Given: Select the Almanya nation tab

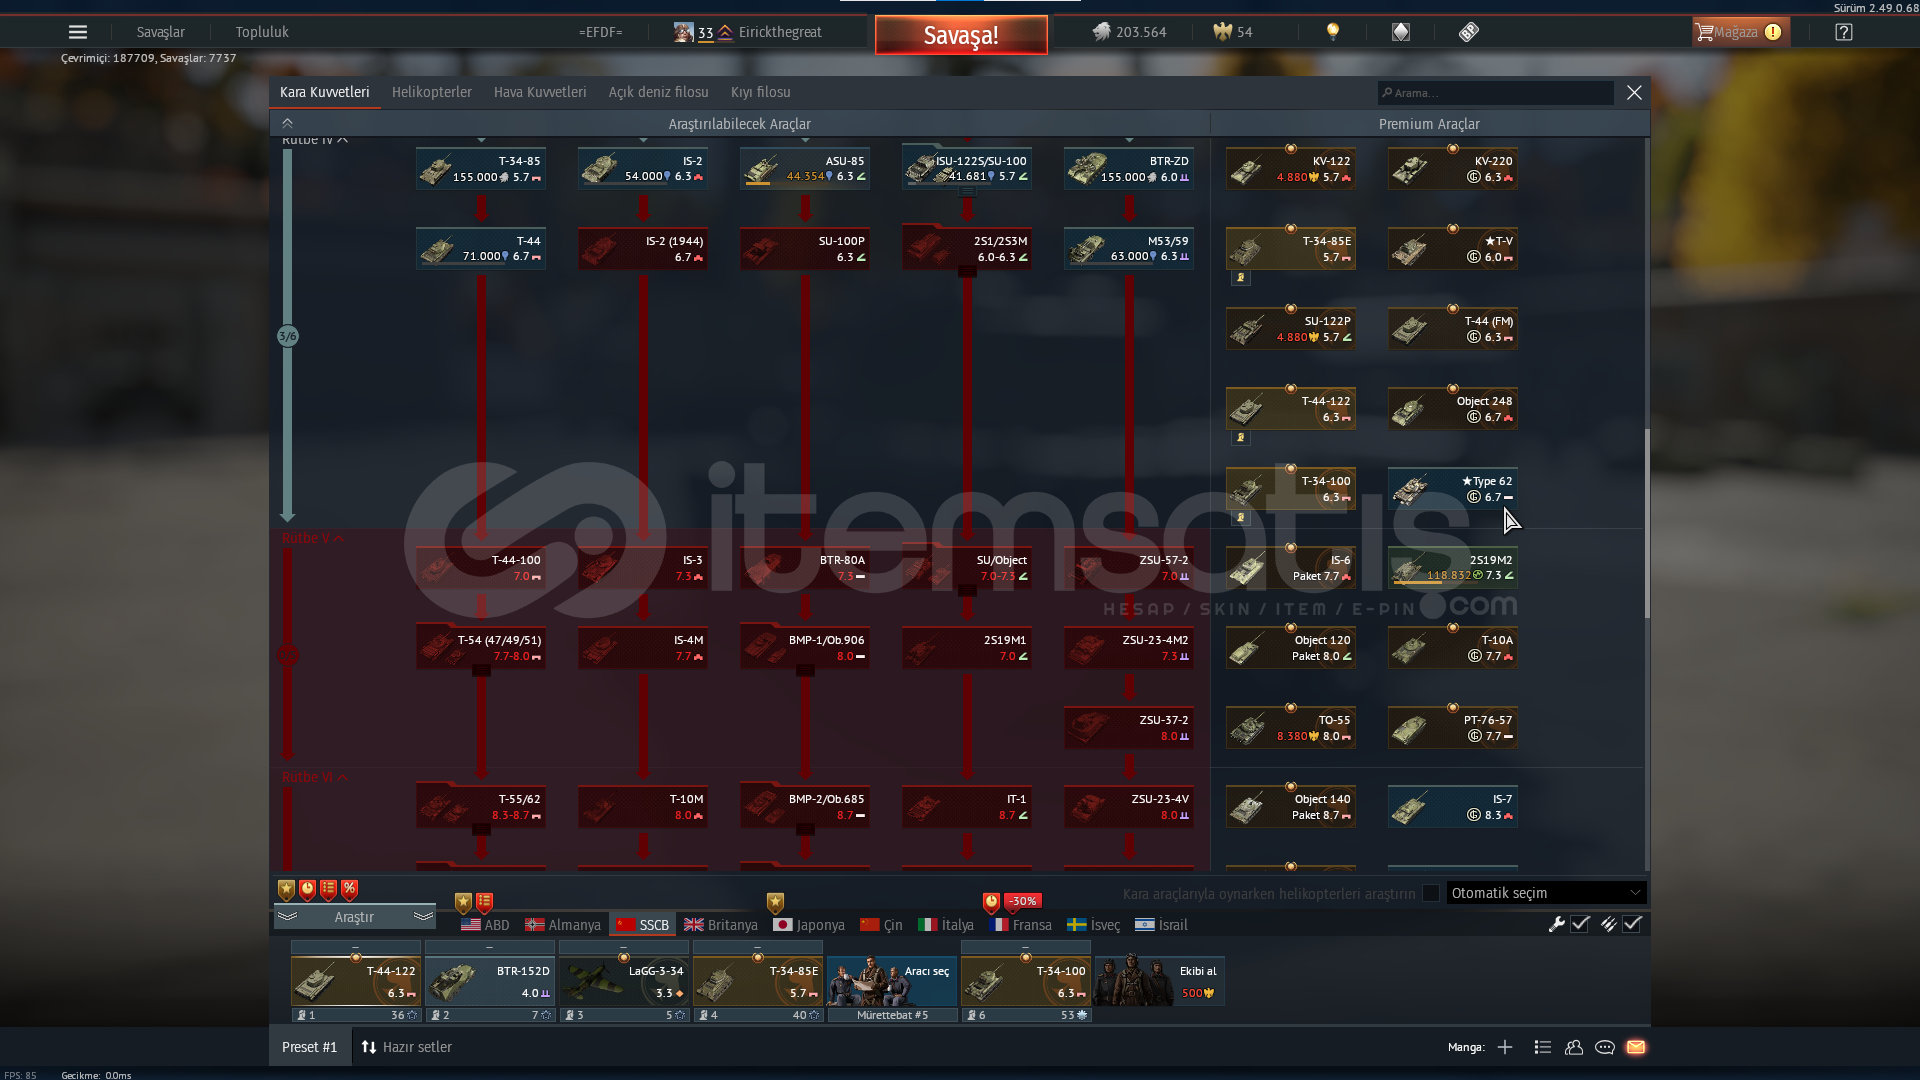Looking at the screenshot, I should (563, 925).
